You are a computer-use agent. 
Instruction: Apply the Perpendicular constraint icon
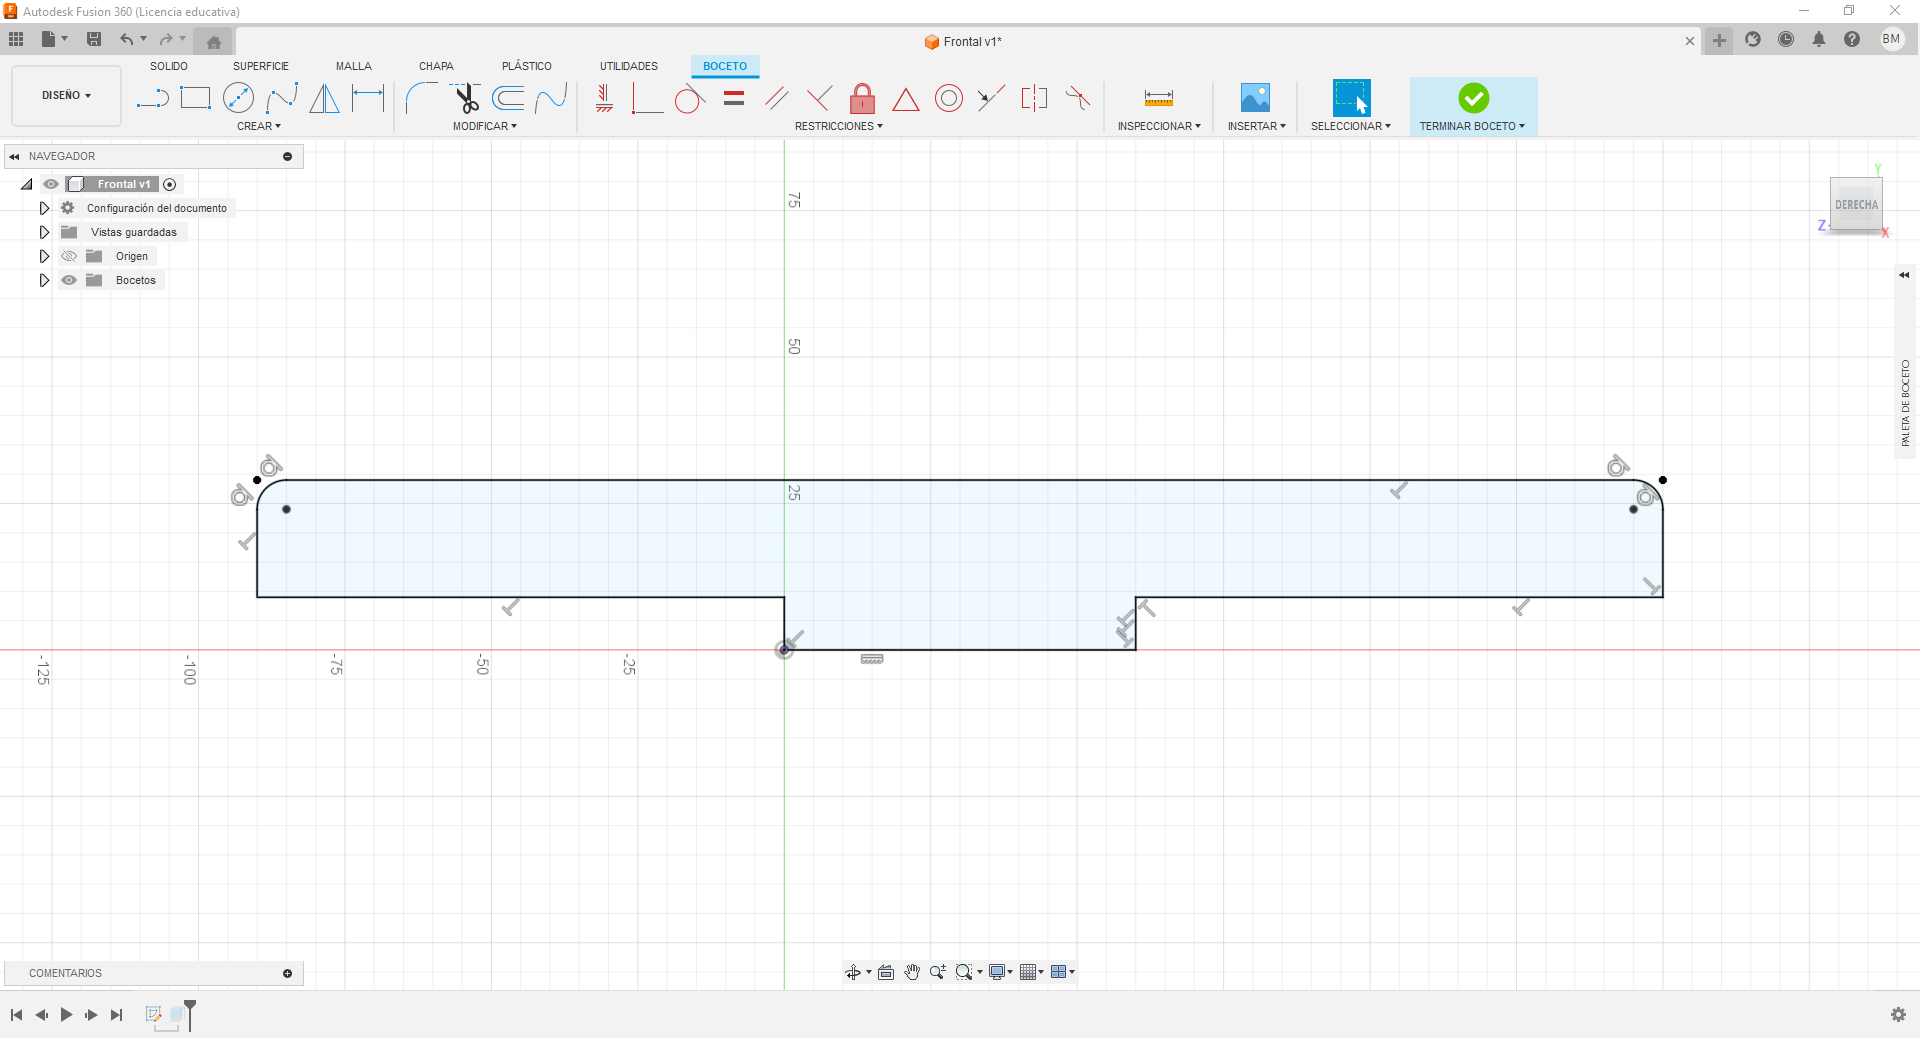click(819, 98)
